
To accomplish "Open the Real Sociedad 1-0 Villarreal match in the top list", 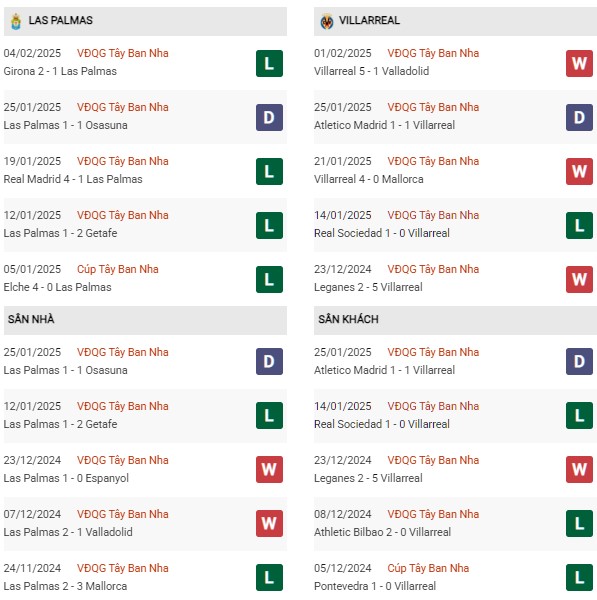I will [382, 233].
